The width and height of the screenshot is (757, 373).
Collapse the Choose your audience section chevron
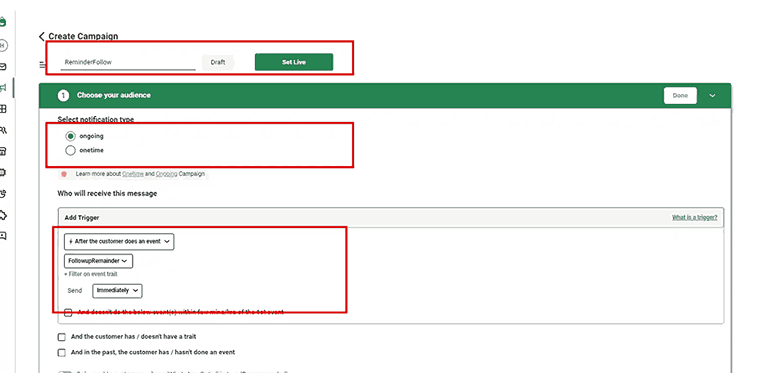[x=713, y=96]
